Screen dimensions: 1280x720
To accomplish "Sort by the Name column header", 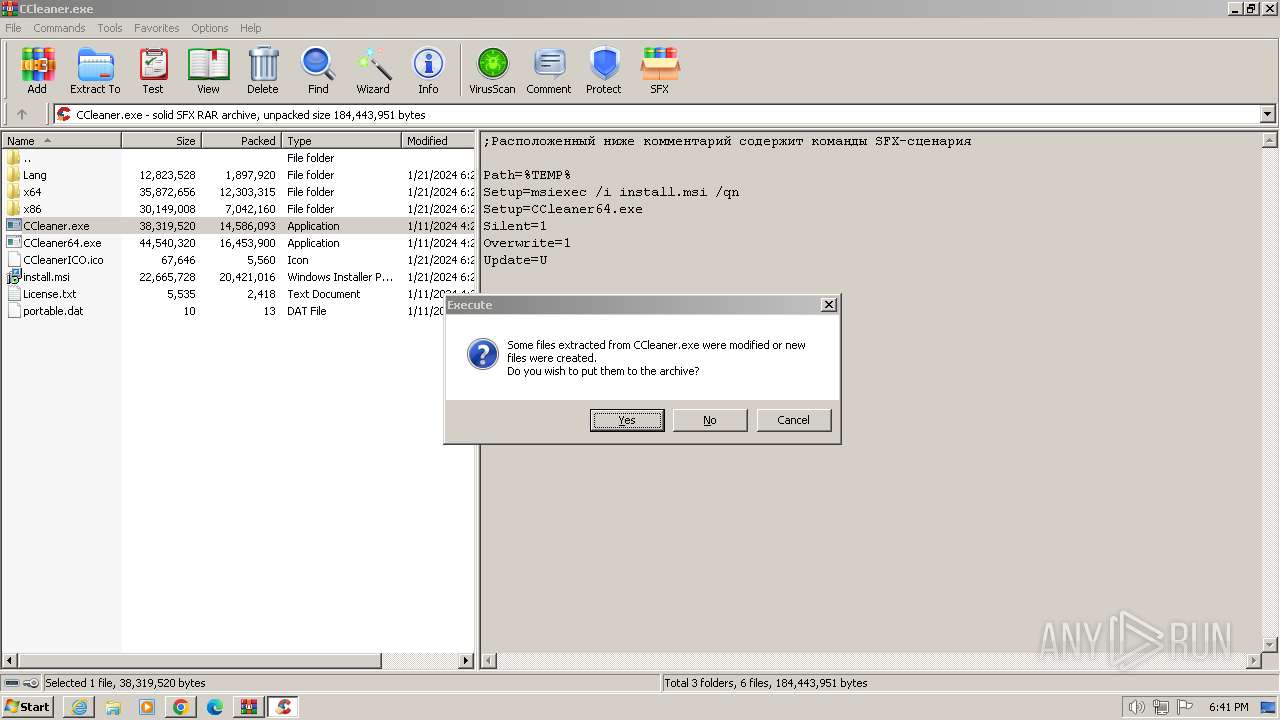I will click(x=61, y=141).
